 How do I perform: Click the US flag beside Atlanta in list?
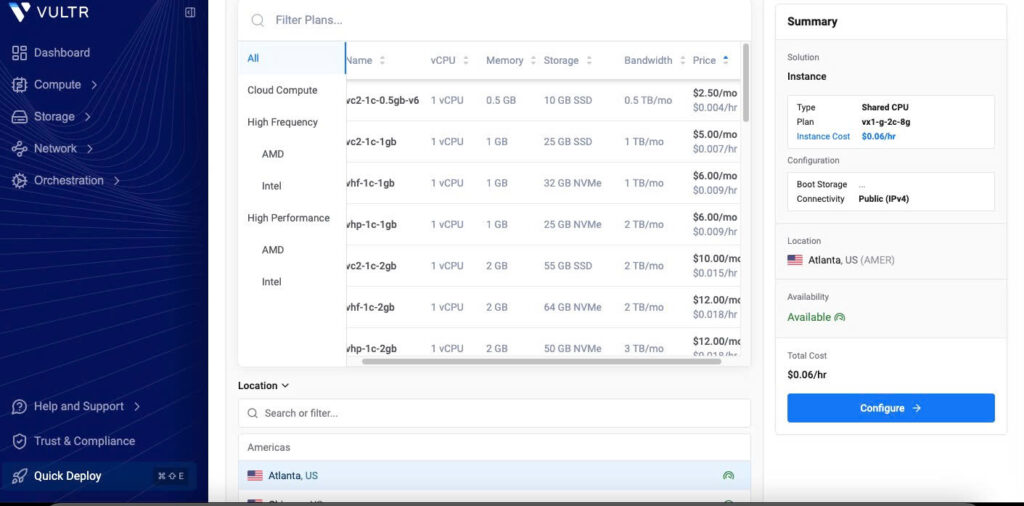pyautogui.click(x=255, y=476)
